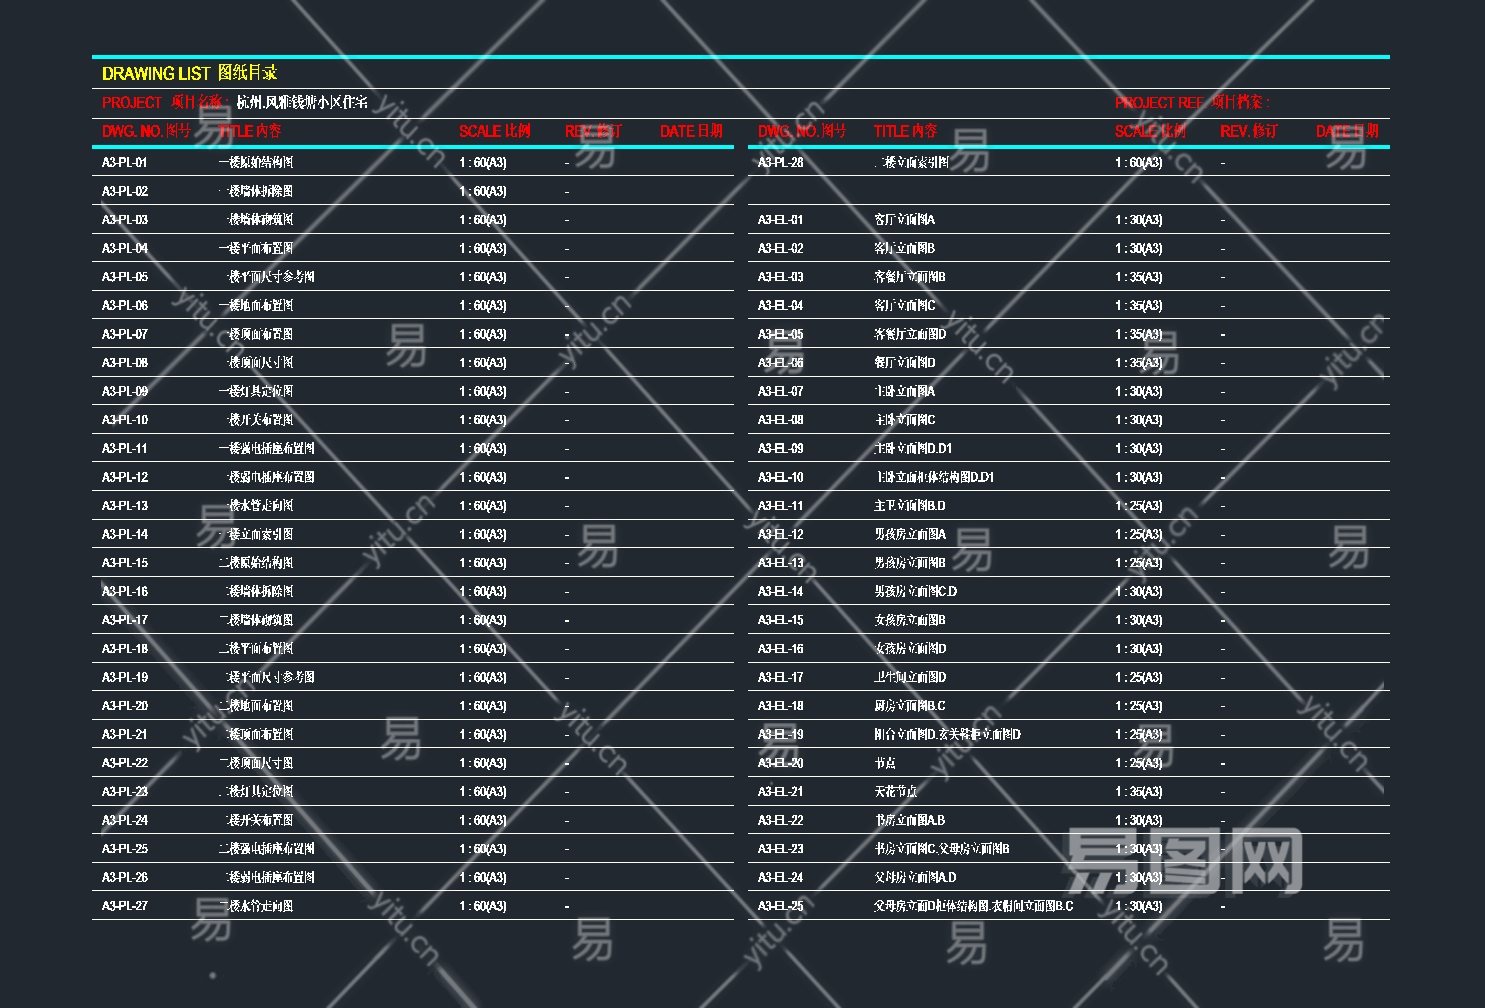Click drawing number "A3-PL-08"

[125, 363]
